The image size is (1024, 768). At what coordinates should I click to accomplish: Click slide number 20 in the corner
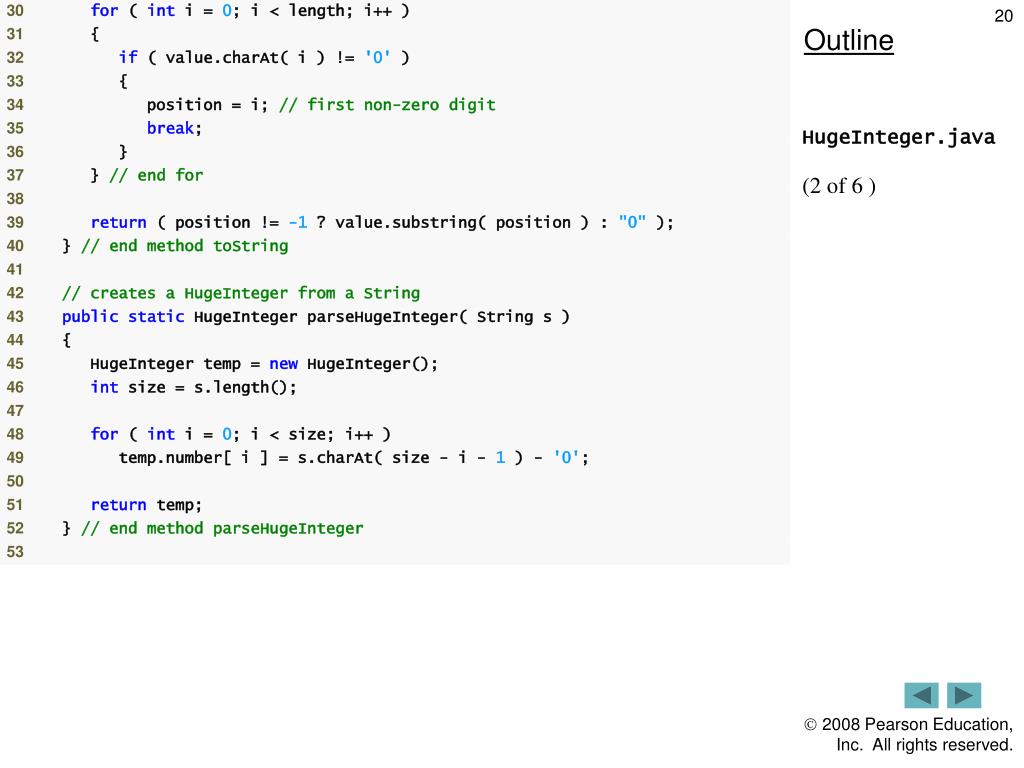(1003, 16)
